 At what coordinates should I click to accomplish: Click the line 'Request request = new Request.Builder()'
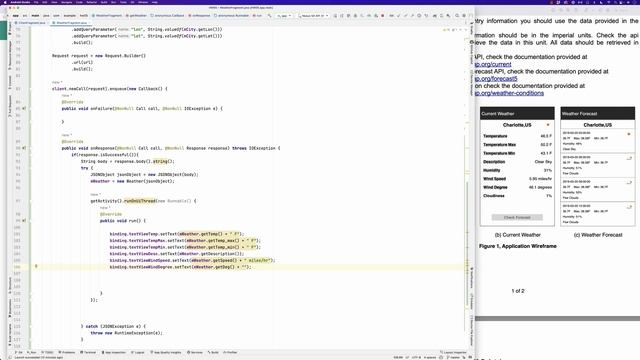(x=99, y=56)
